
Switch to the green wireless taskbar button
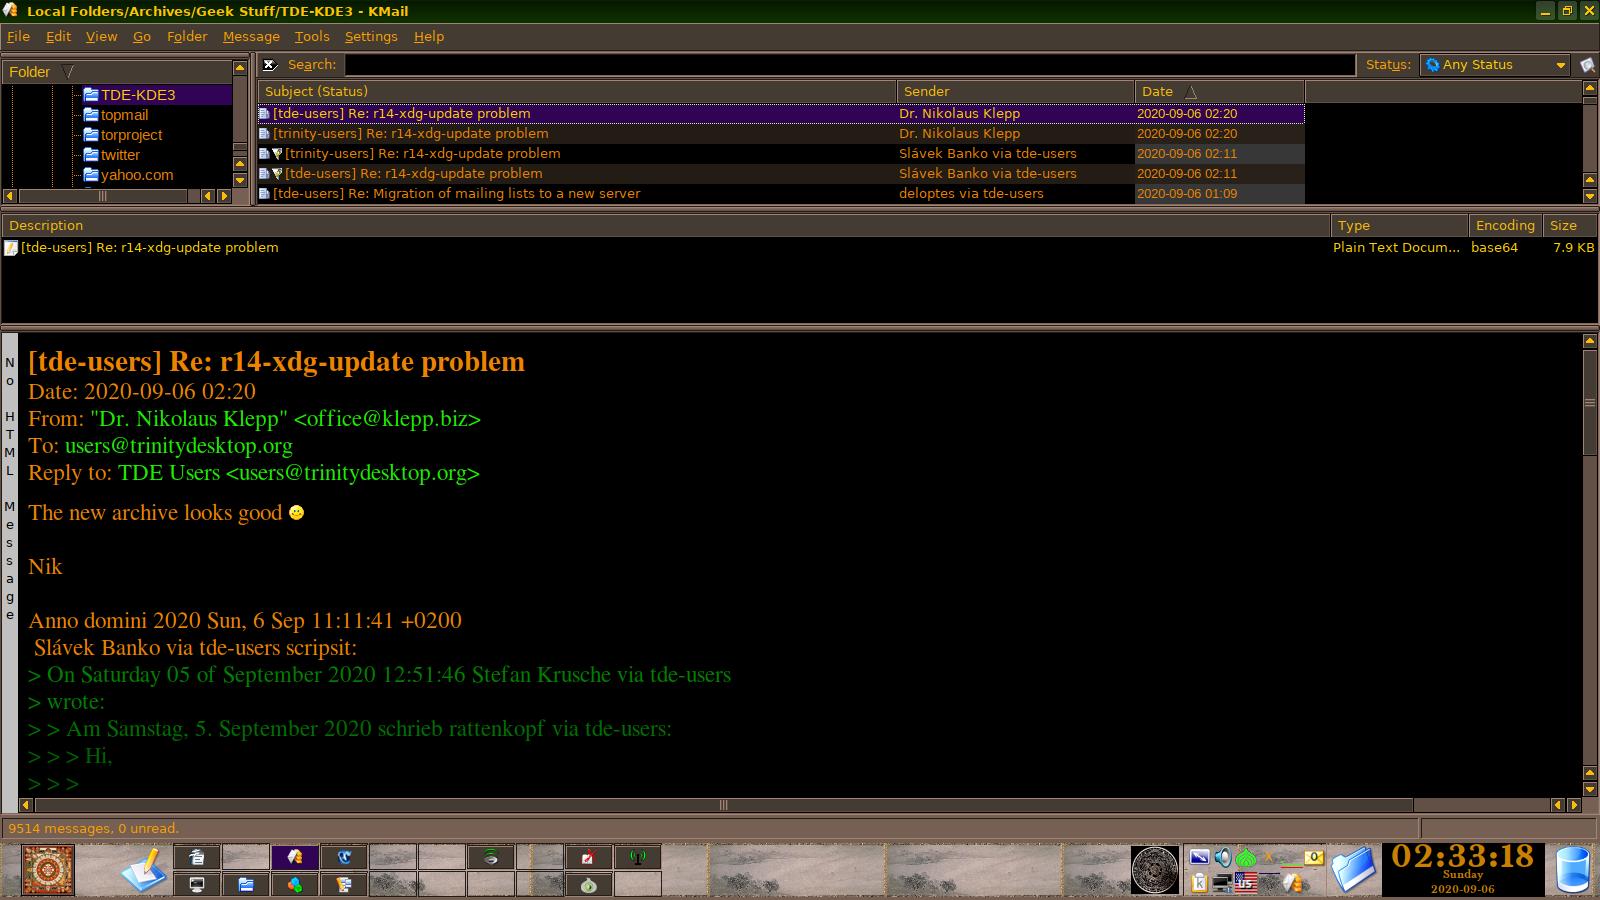[x=491, y=857]
